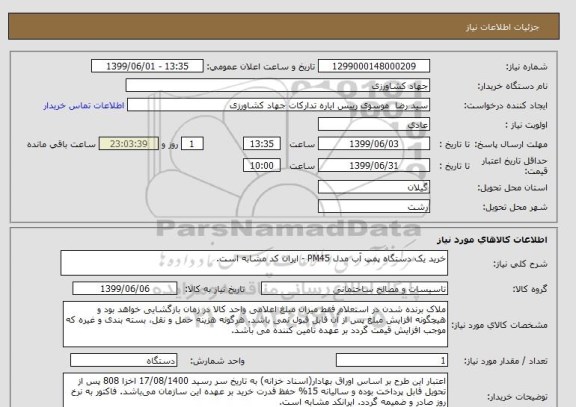Click the need priority field
Viewport: 576px width, 407px height.
coord(374,125)
